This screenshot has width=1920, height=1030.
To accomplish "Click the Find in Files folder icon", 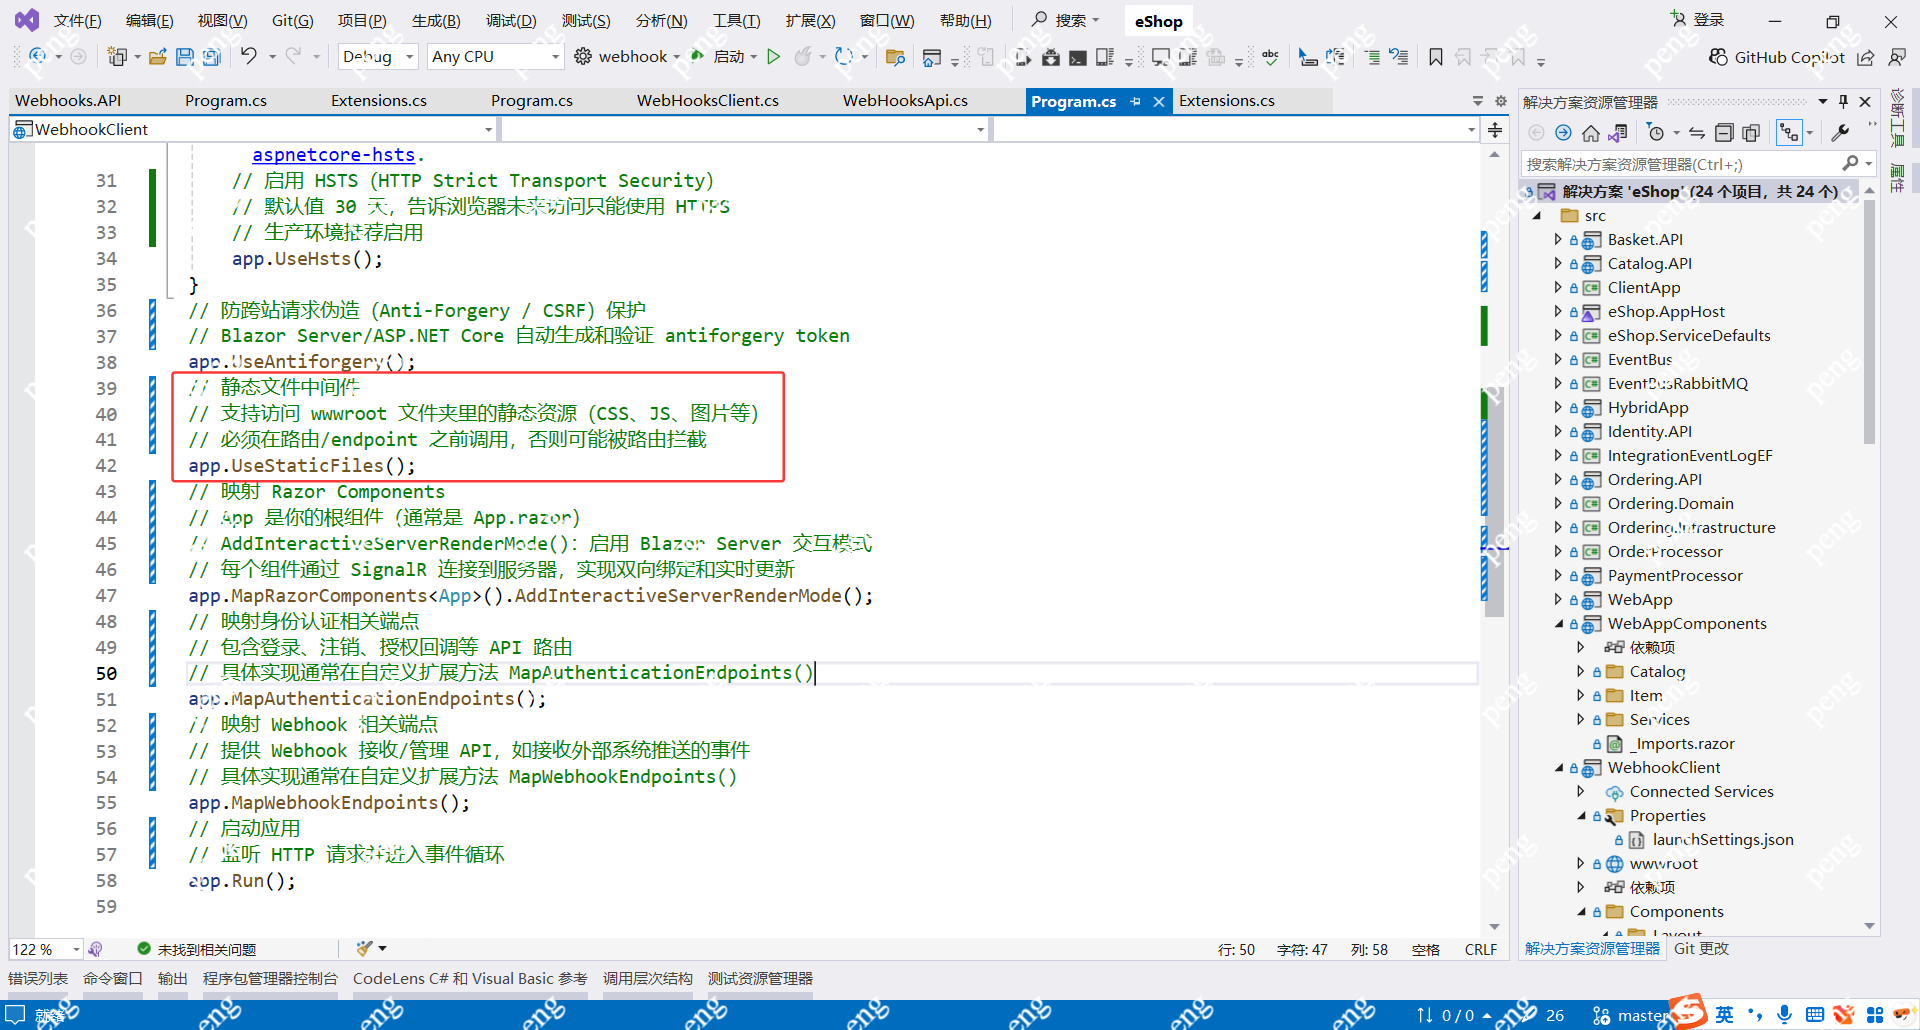I will [895, 57].
